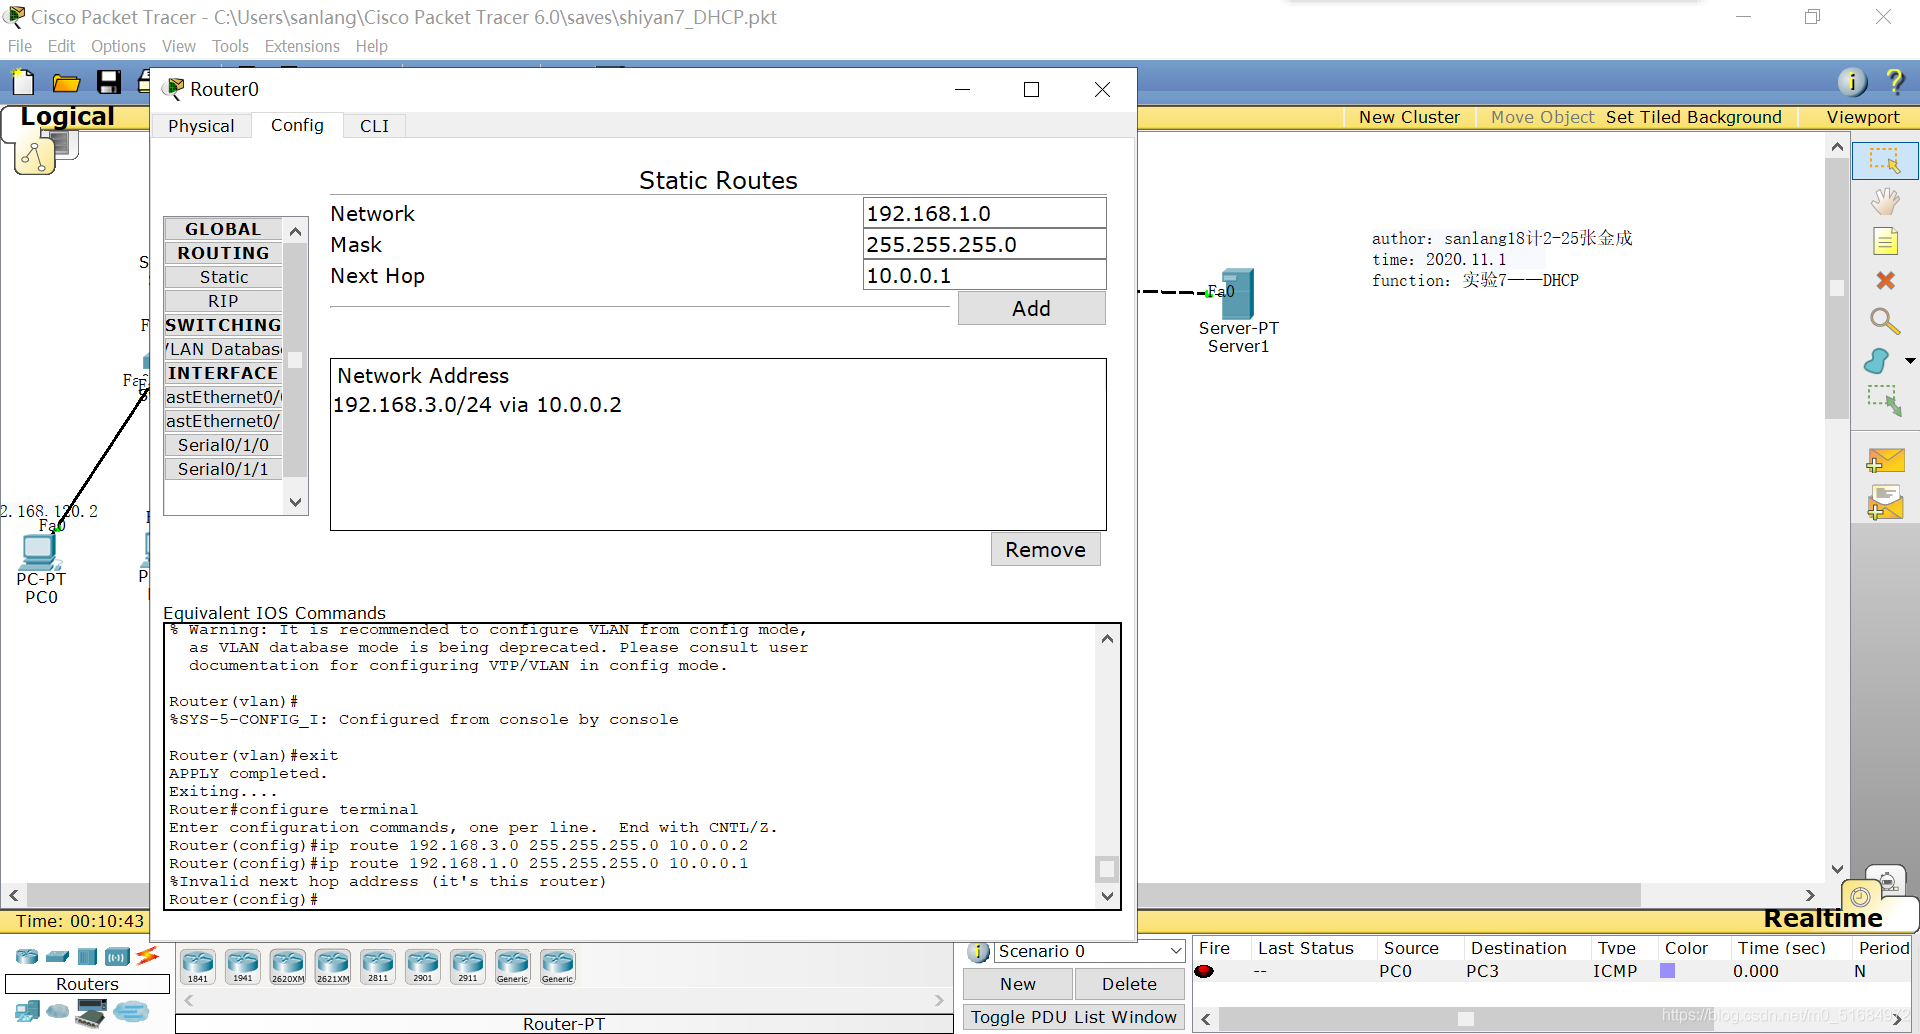Click the red Fire status indicator

[1204, 971]
